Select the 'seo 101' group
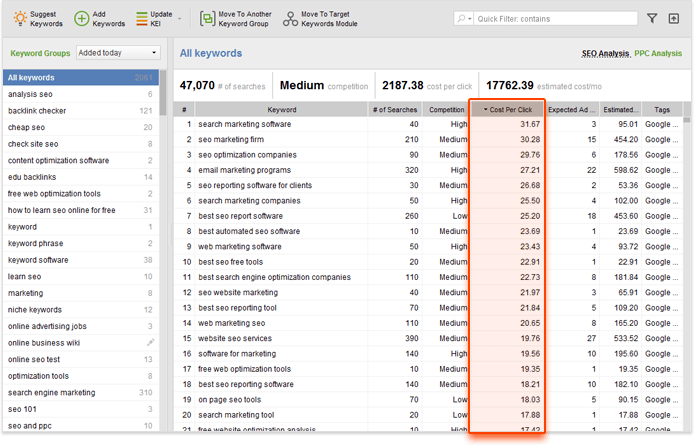The image size is (694, 446). point(81,409)
